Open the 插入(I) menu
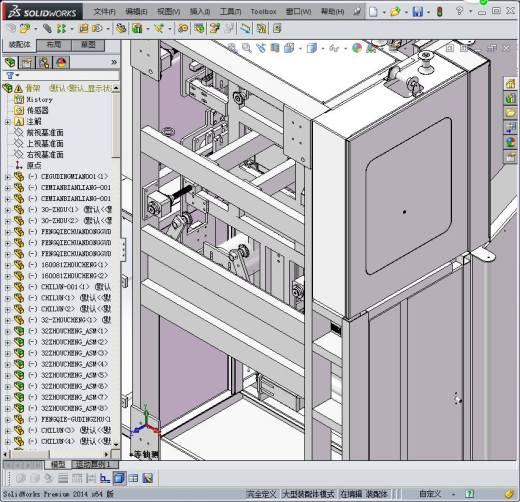Image resolution: width=520 pixels, height=502 pixels. pyautogui.click(x=200, y=12)
